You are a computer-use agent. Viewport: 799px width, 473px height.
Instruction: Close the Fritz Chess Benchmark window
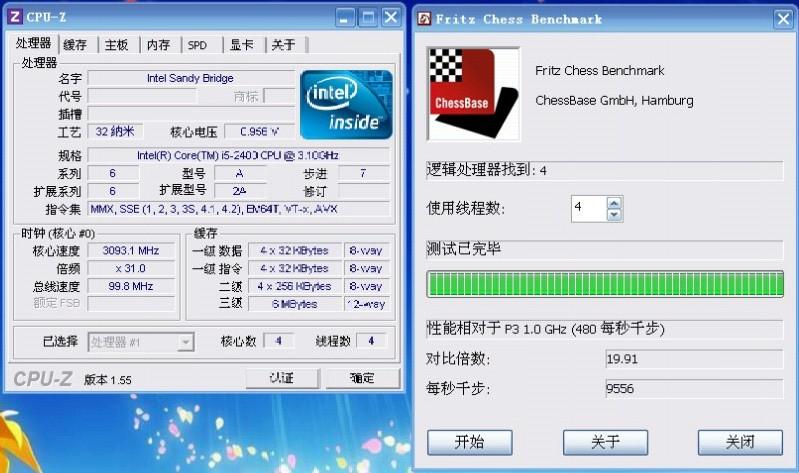[x=783, y=19]
